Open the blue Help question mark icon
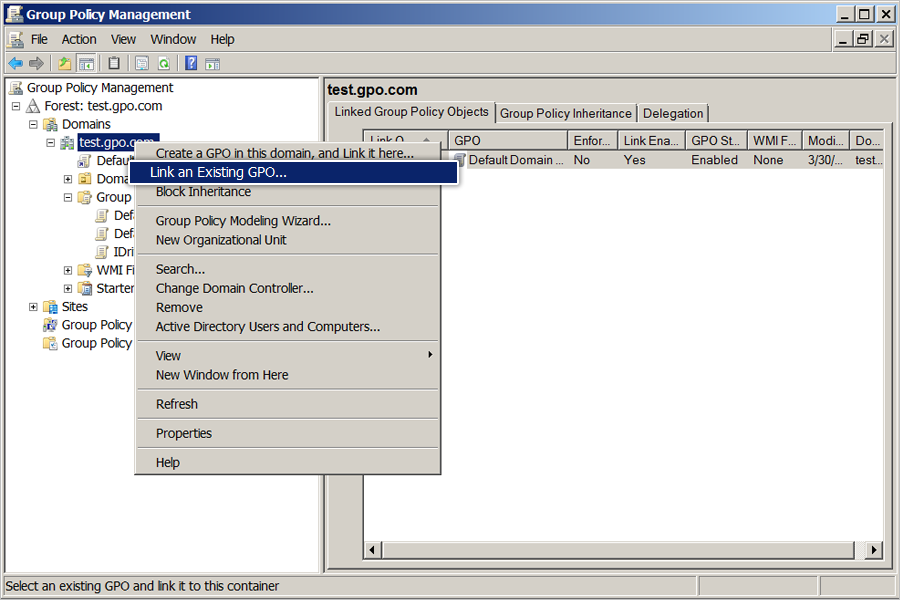The image size is (900, 600). tap(191, 63)
